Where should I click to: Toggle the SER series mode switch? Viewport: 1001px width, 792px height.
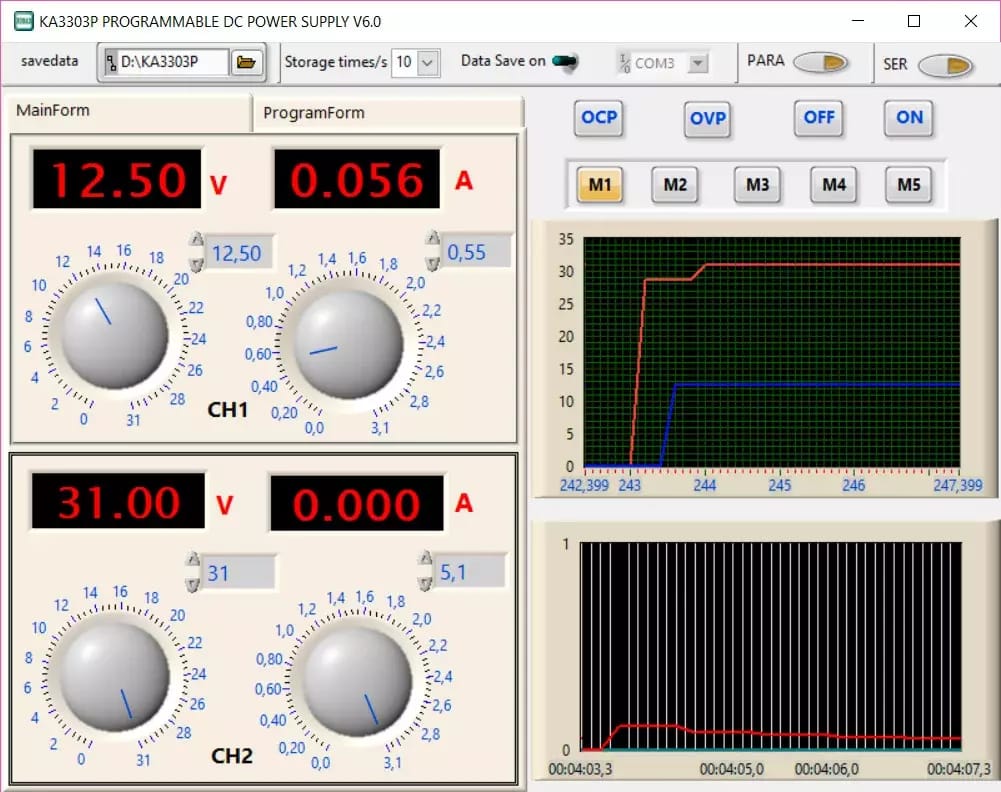click(945, 65)
